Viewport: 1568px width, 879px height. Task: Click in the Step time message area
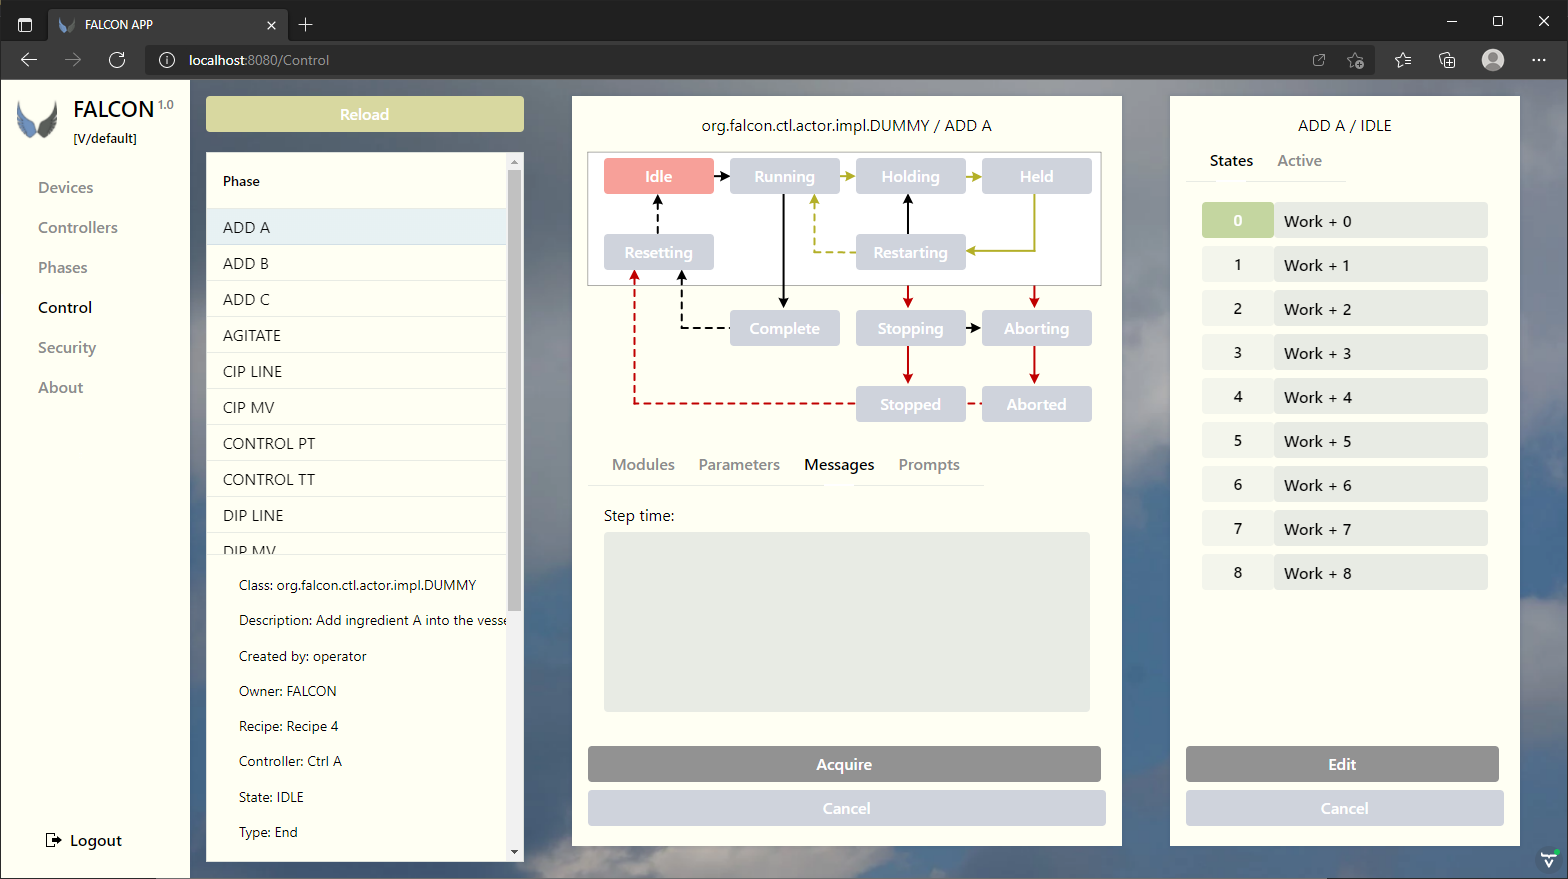pyautogui.click(x=847, y=622)
